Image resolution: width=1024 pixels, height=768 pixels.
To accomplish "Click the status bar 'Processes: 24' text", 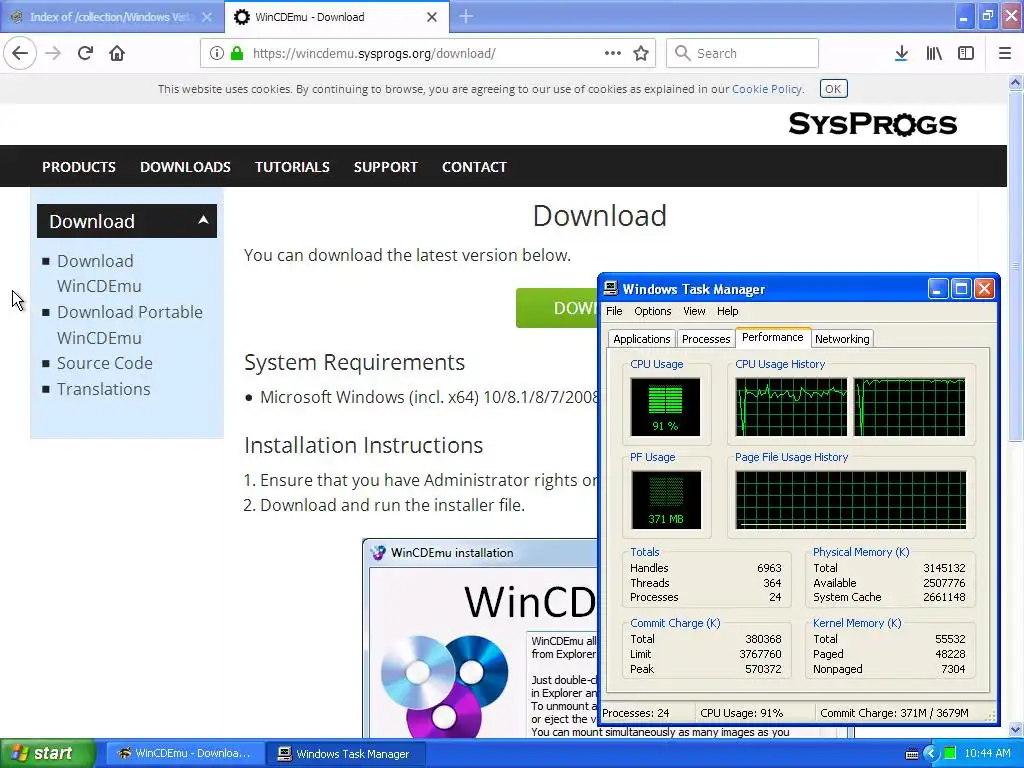I will click(x=635, y=713).
